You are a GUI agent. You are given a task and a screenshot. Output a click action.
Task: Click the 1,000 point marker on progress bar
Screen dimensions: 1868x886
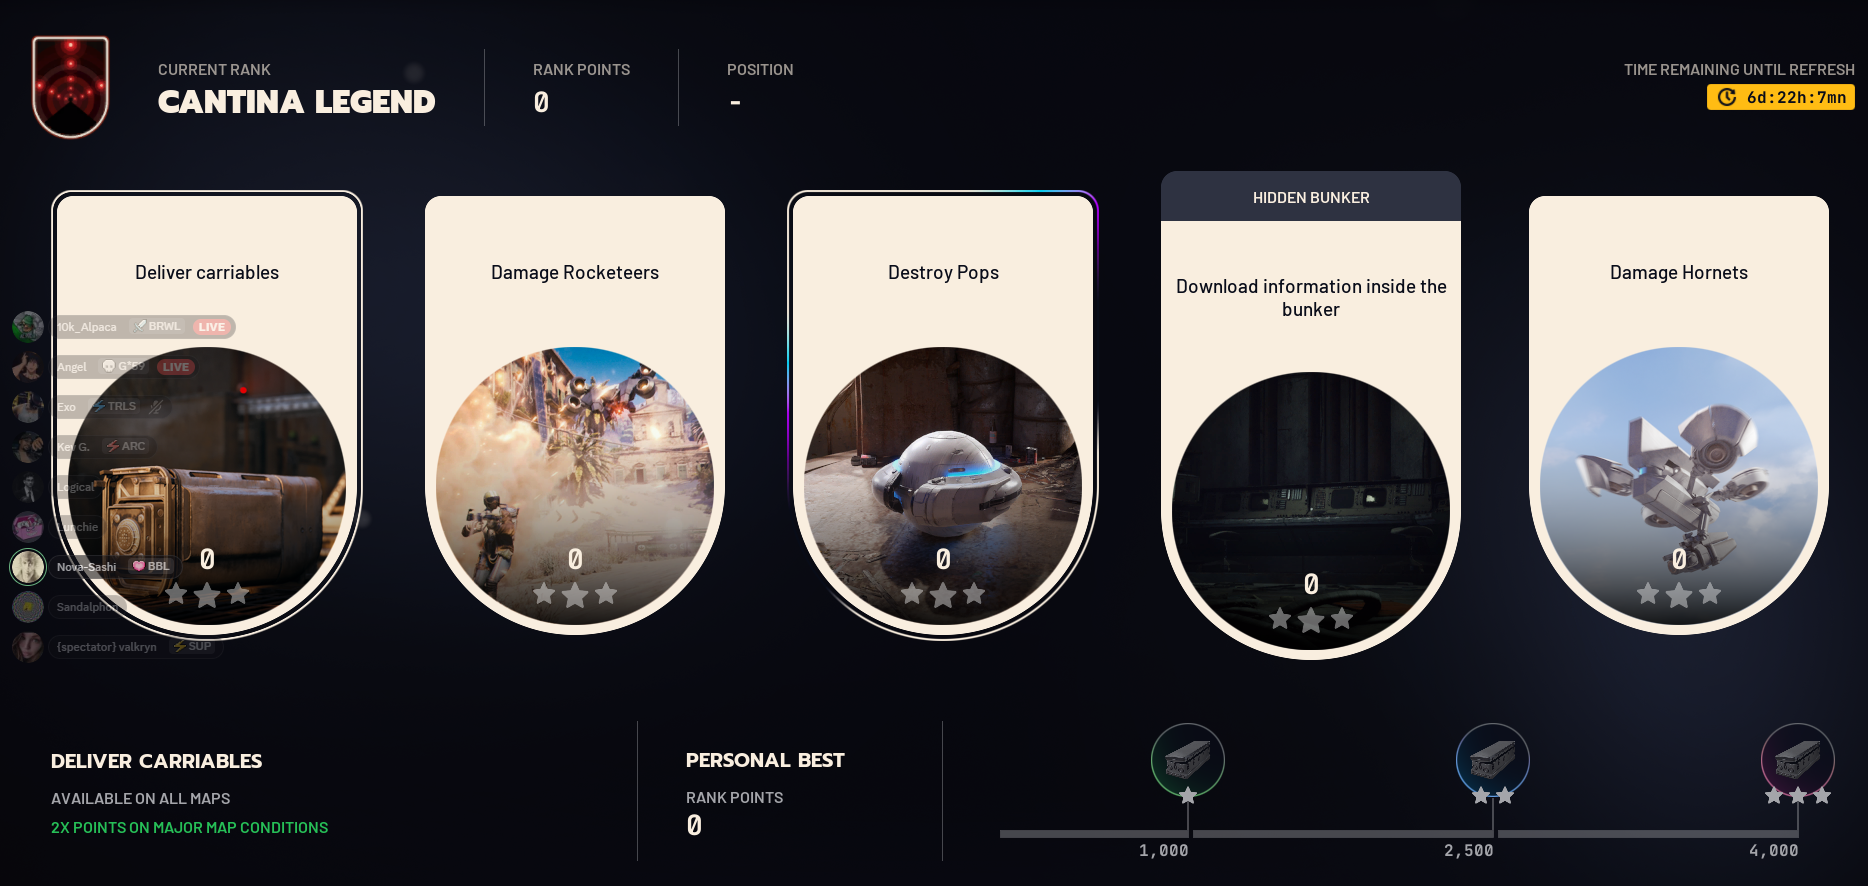[1163, 850]
